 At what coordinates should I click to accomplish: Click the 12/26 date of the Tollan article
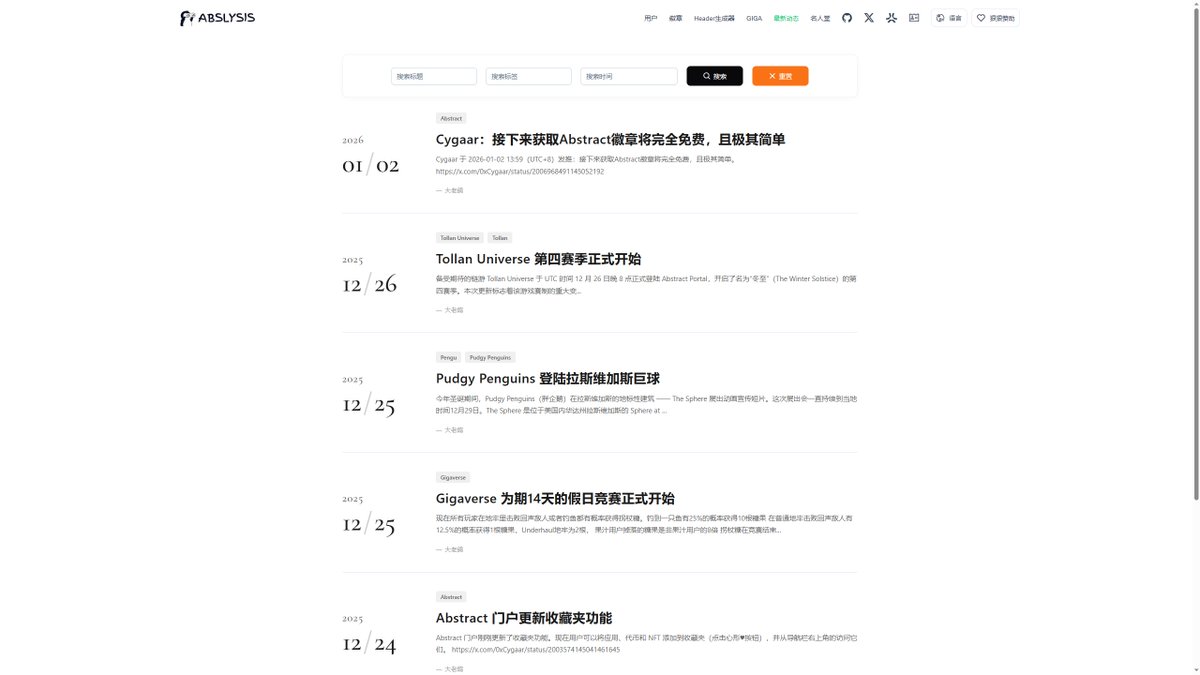coord(369,284)
